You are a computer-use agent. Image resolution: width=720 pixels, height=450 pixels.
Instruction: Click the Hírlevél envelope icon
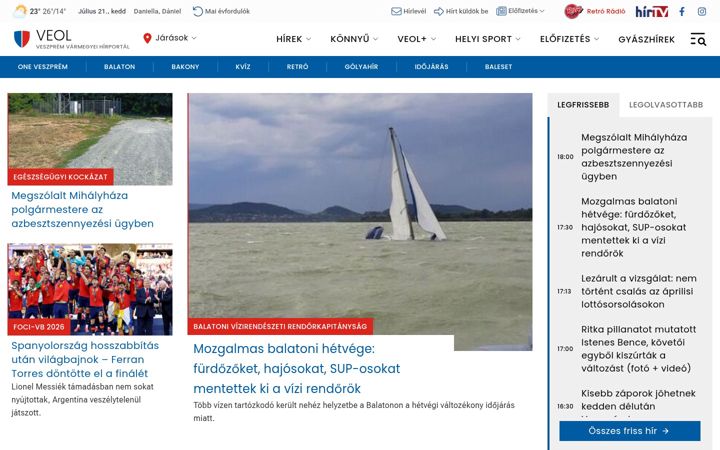pyautogui.click(x=396, y=11)
